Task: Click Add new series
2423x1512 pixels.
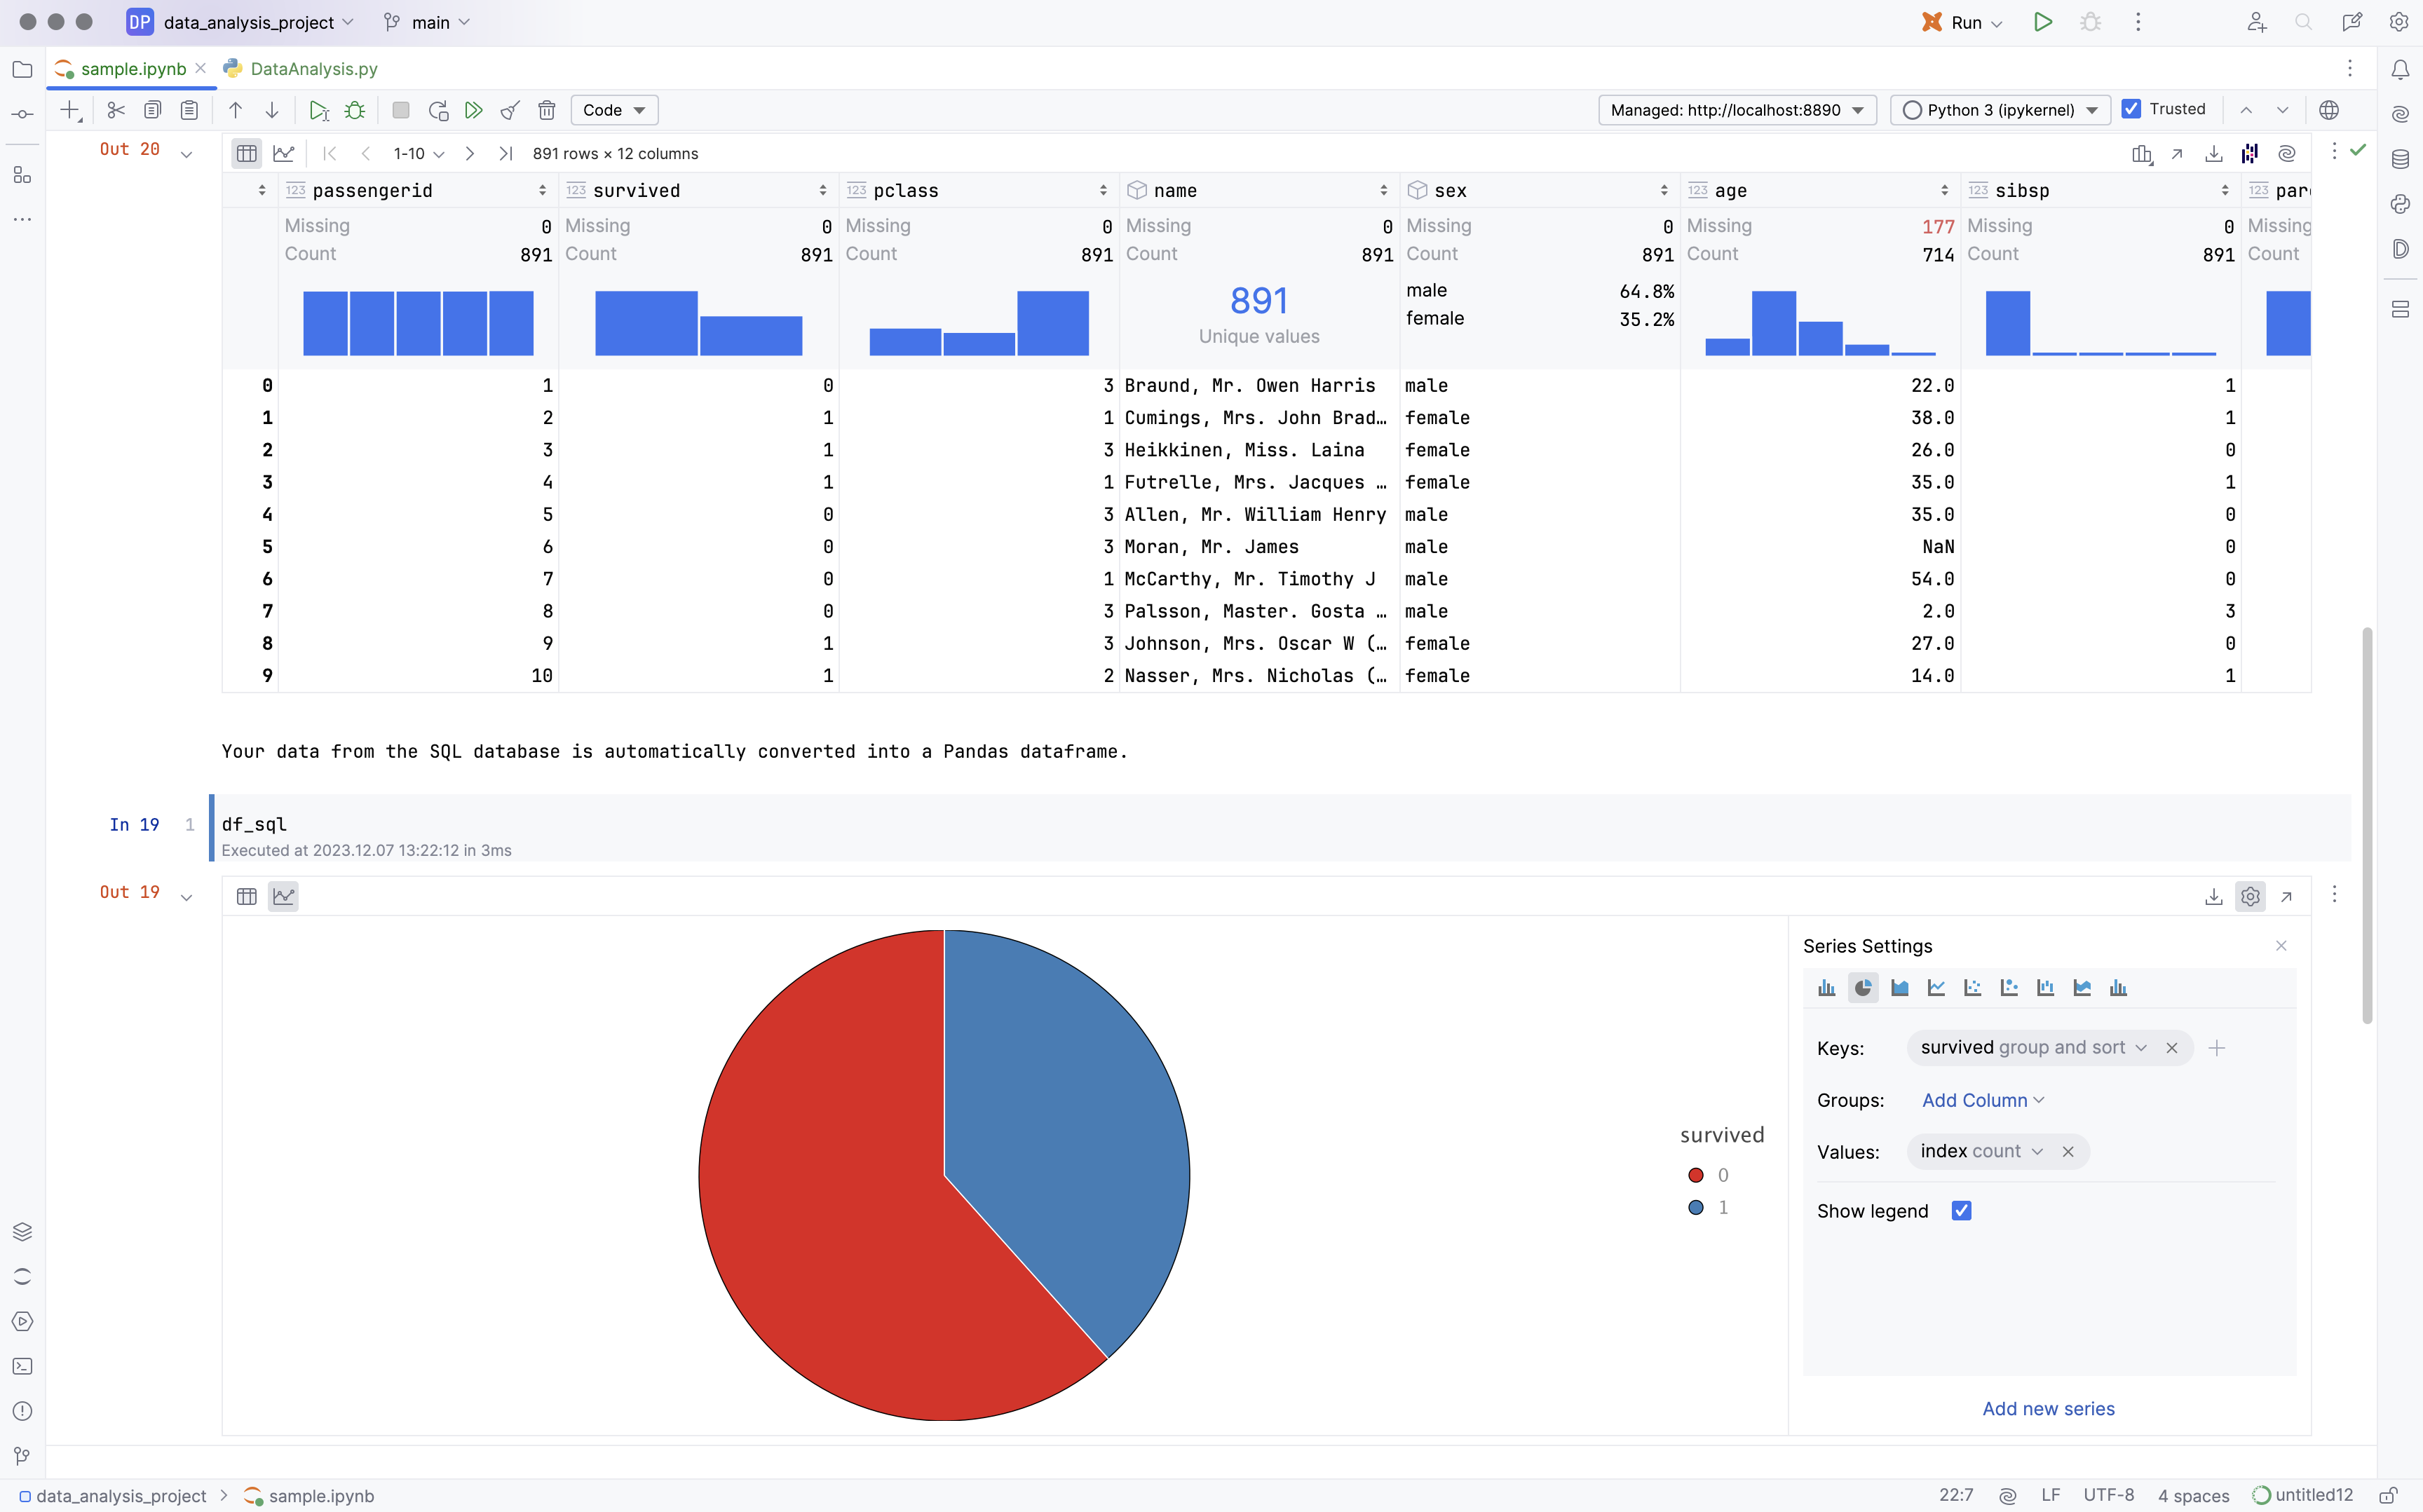Action: pos(2047,1408)
